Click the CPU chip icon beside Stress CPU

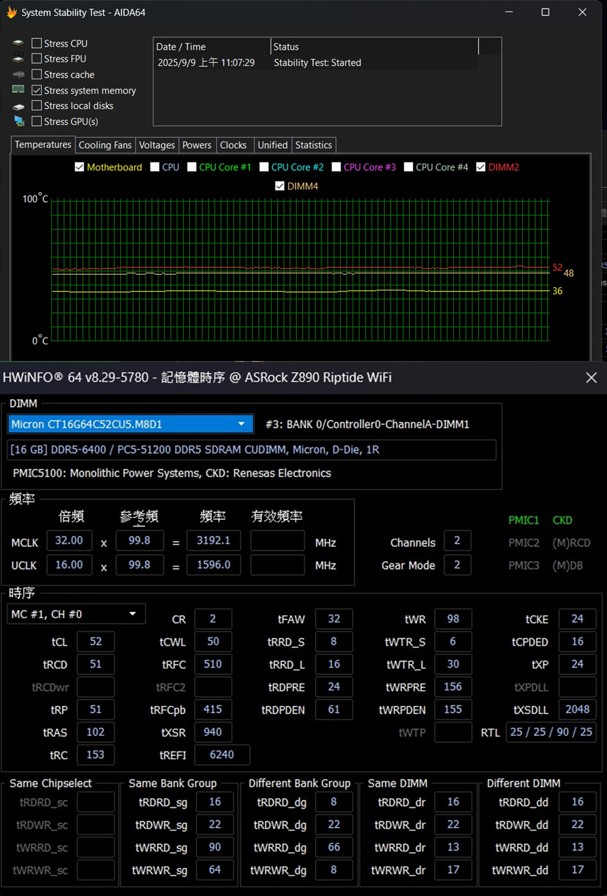[19, 43]
